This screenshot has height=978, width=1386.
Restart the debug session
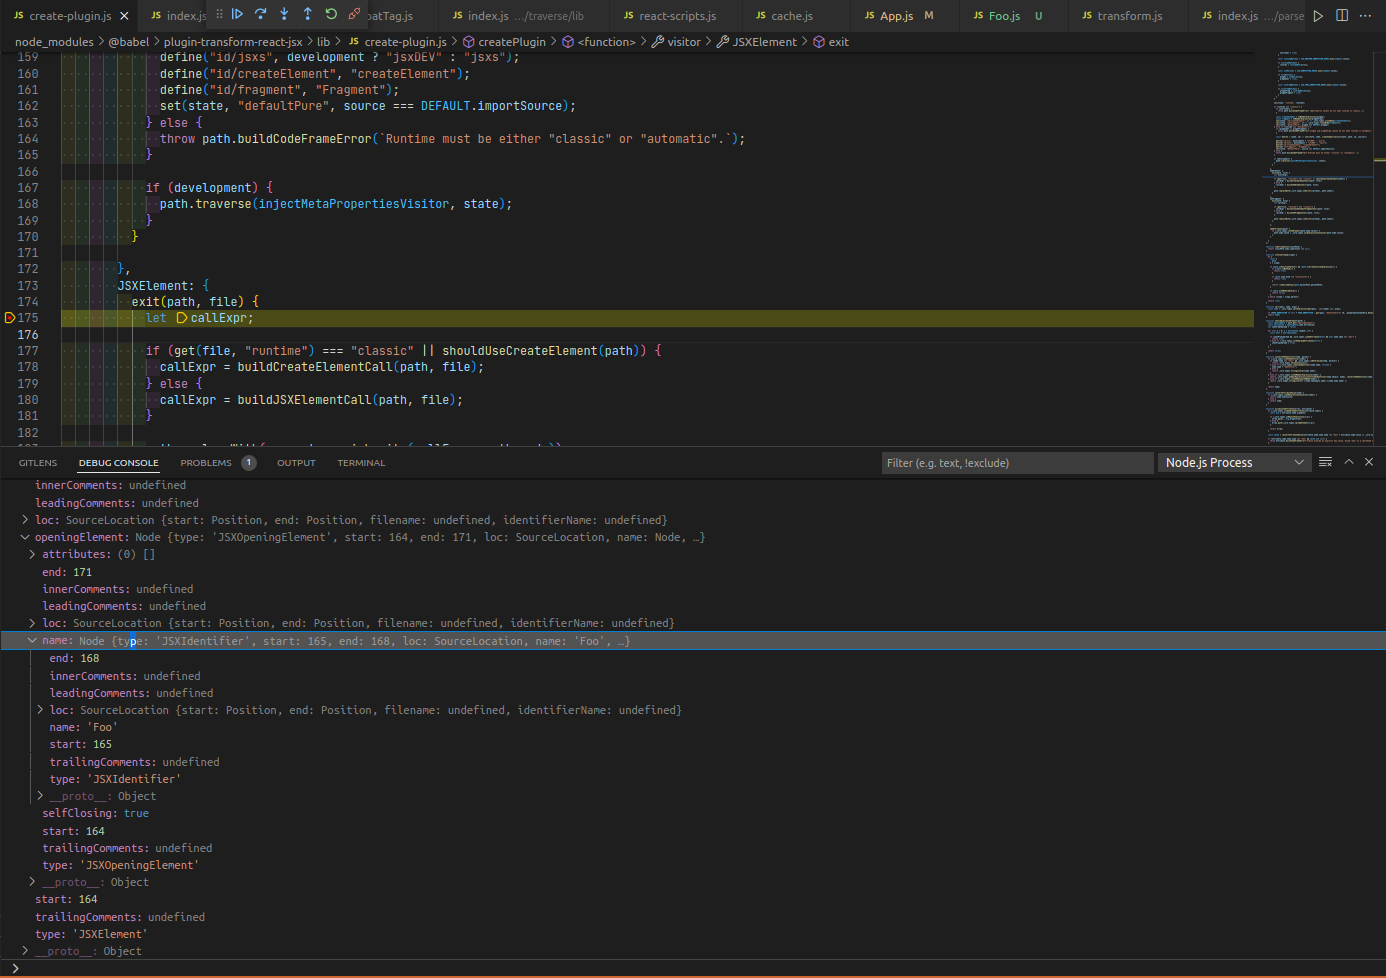click(331, 14)
